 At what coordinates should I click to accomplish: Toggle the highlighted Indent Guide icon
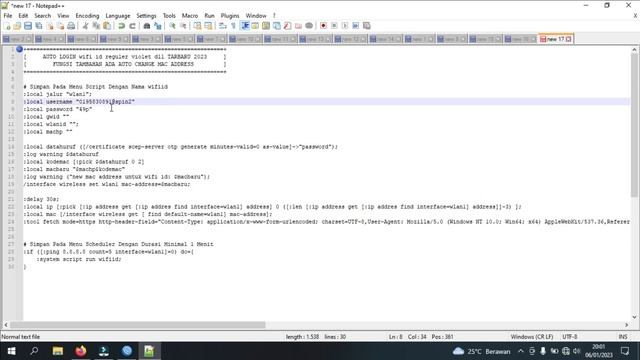(x=245, y=26)
